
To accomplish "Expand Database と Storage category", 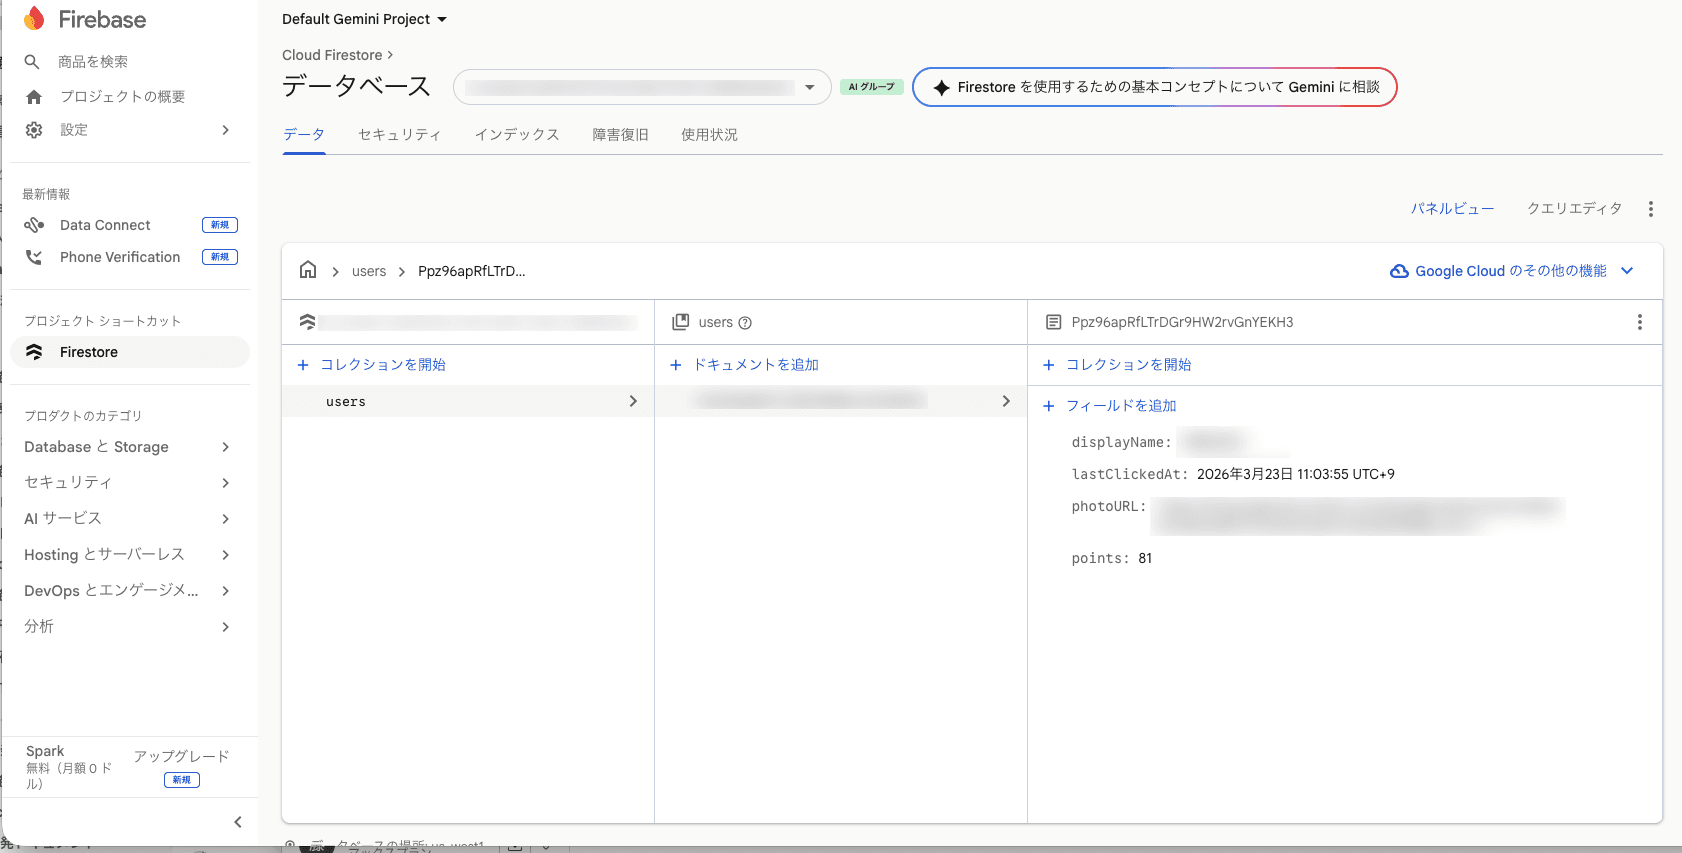I will pyautogui.click(x=226, y=447).
